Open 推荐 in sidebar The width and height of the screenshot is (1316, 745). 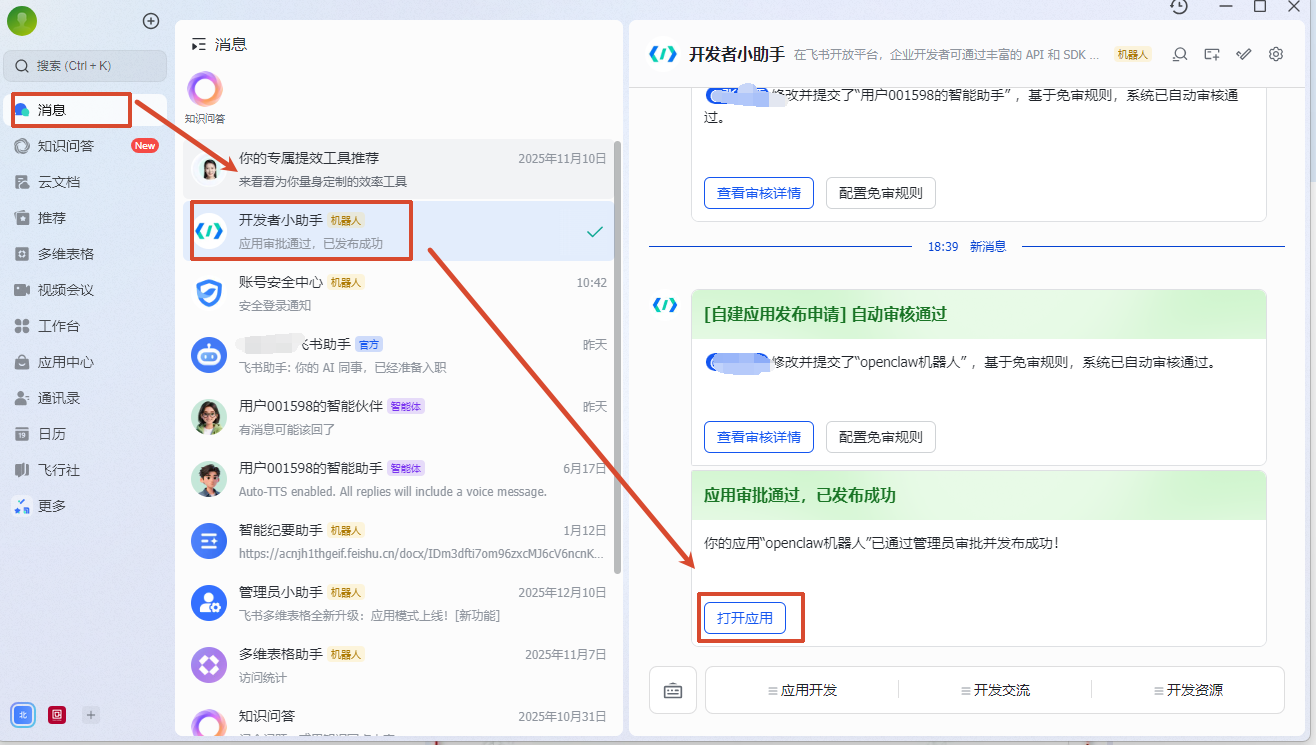84,218
